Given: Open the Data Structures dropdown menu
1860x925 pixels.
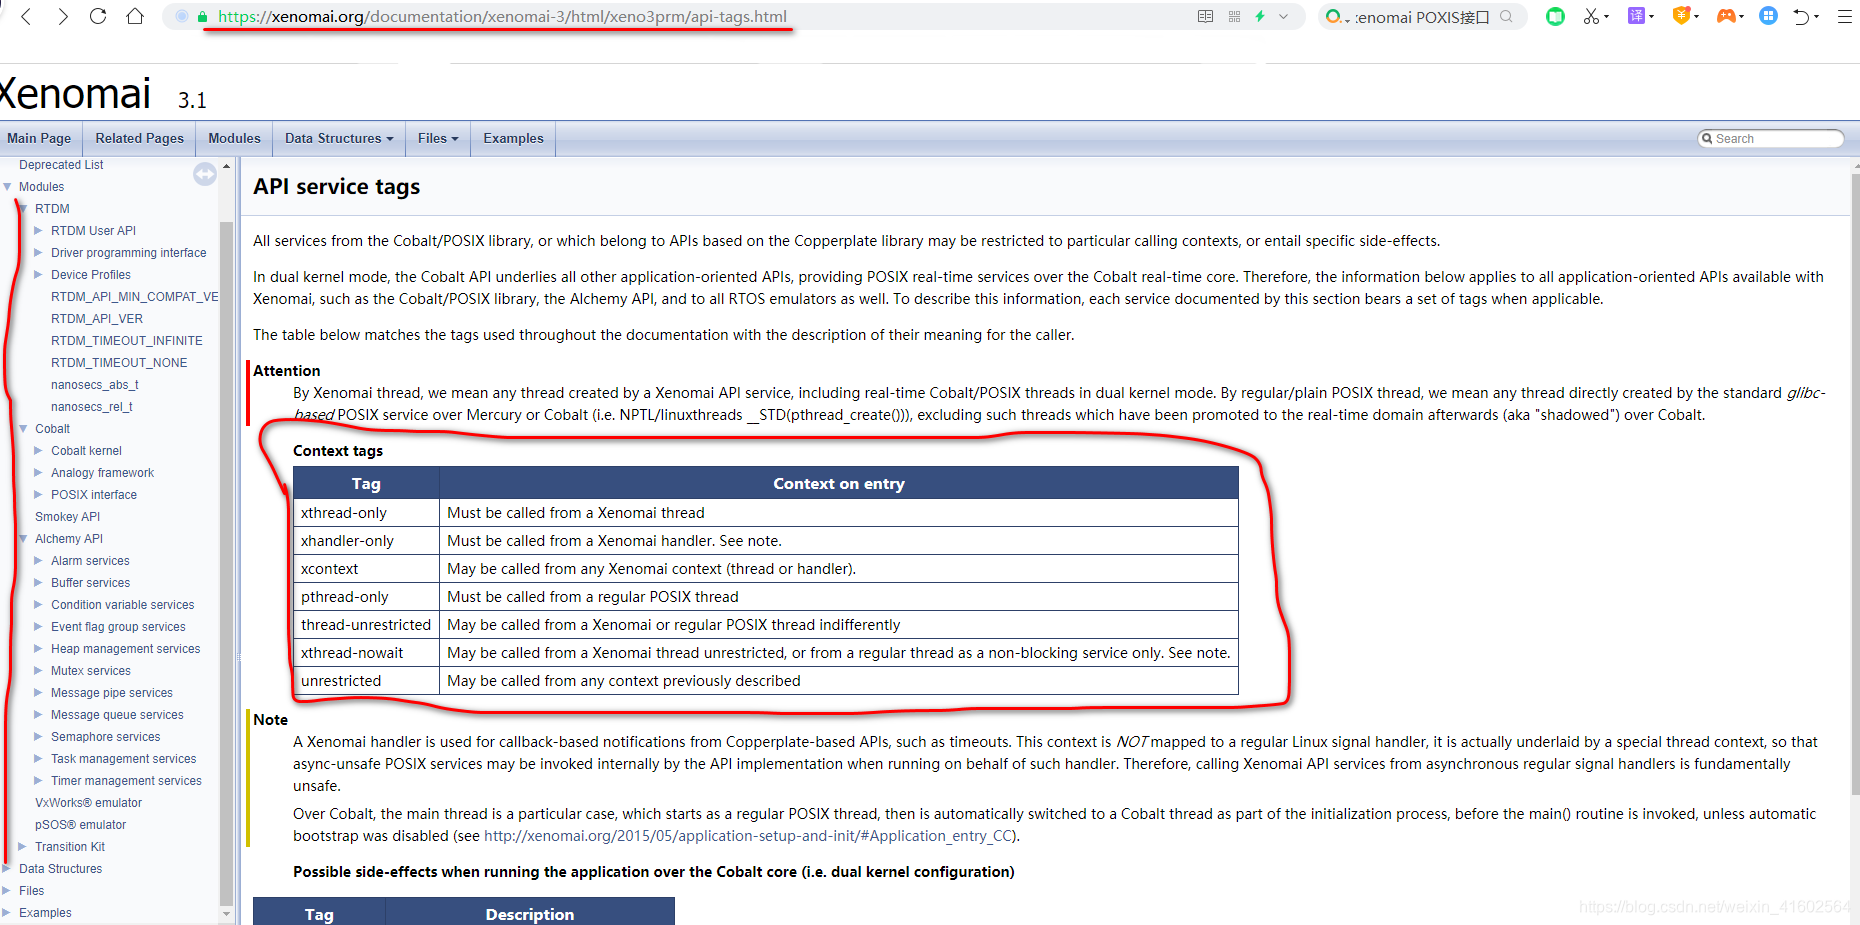Looking at the screenshot, I should [339, 138].
